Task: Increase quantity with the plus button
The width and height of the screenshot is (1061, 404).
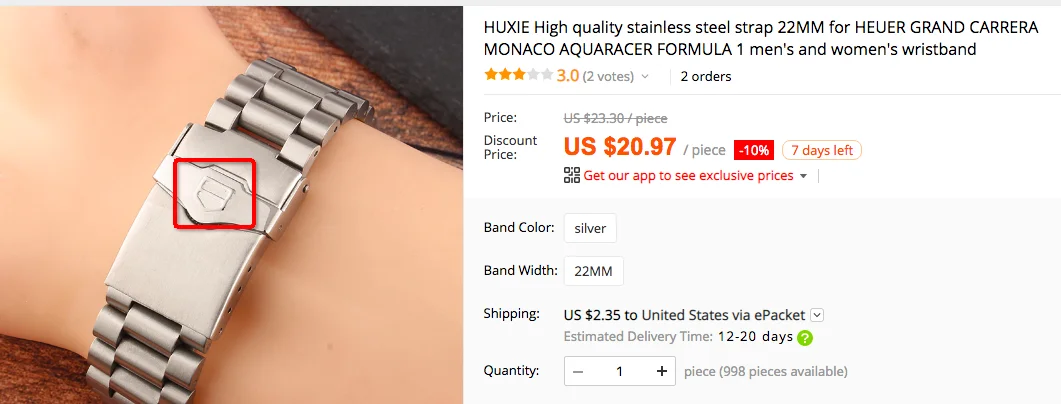Action: 661,371
